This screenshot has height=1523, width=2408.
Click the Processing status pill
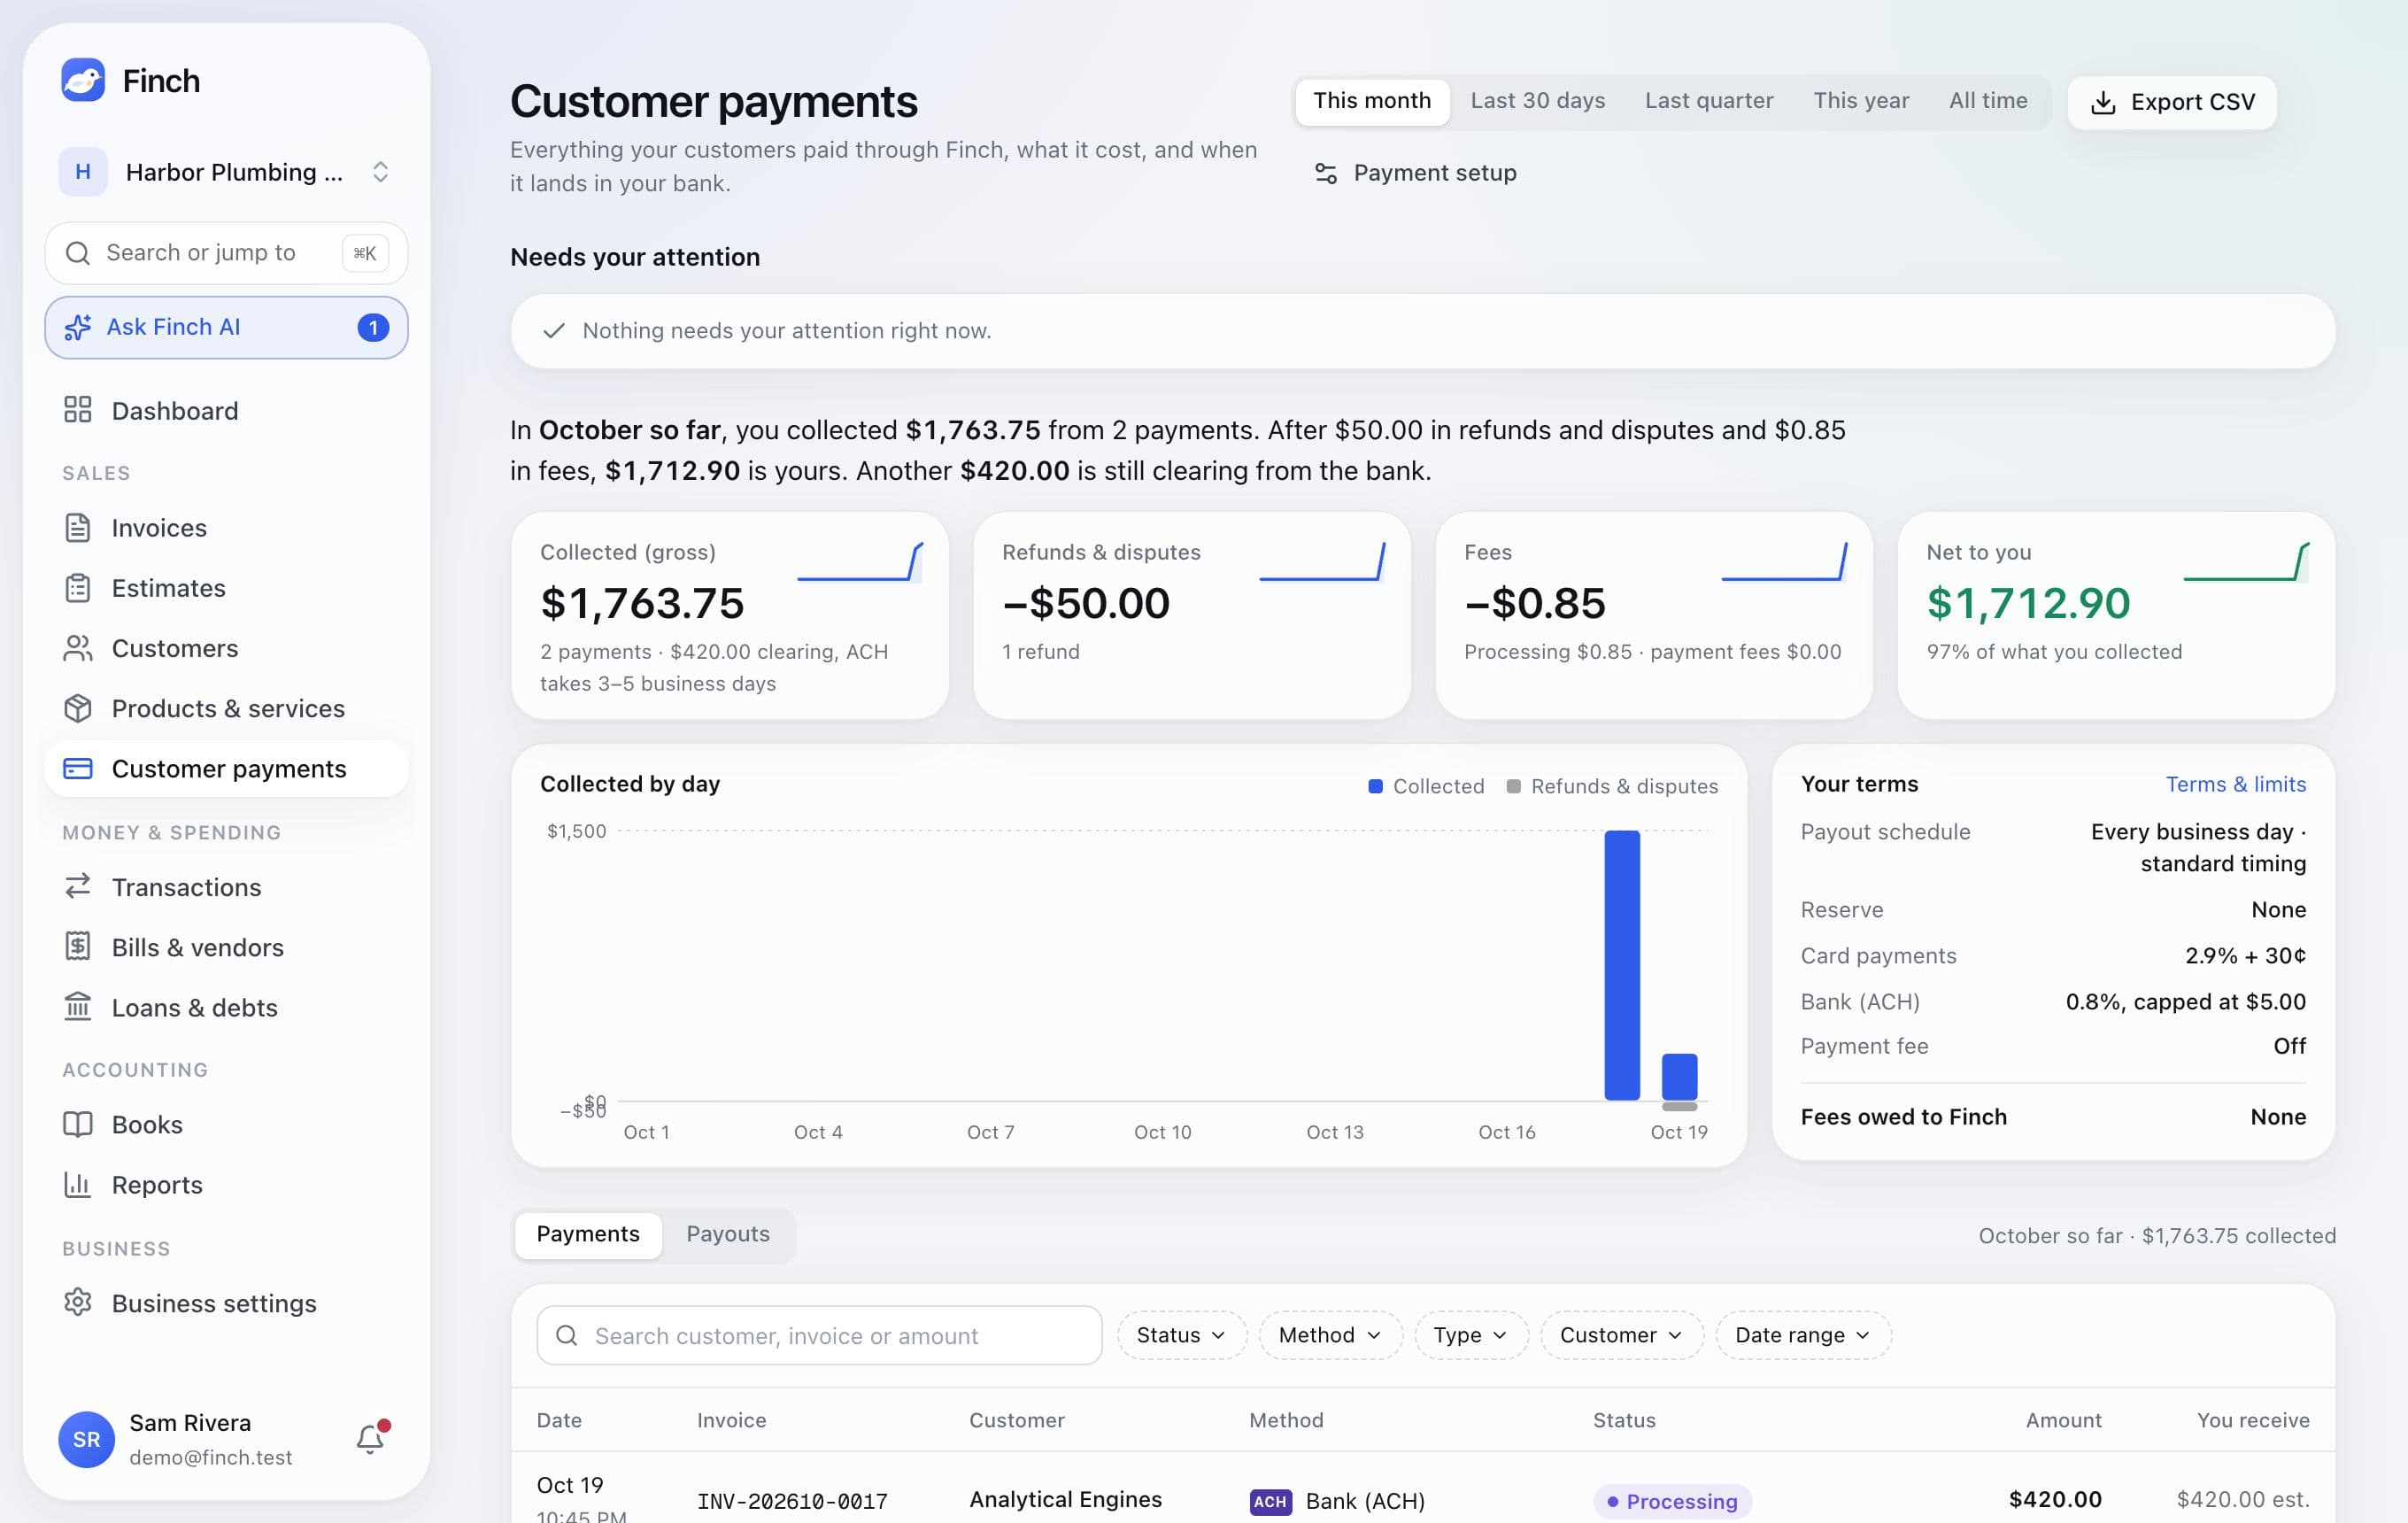click(x=1672, y=1501)
